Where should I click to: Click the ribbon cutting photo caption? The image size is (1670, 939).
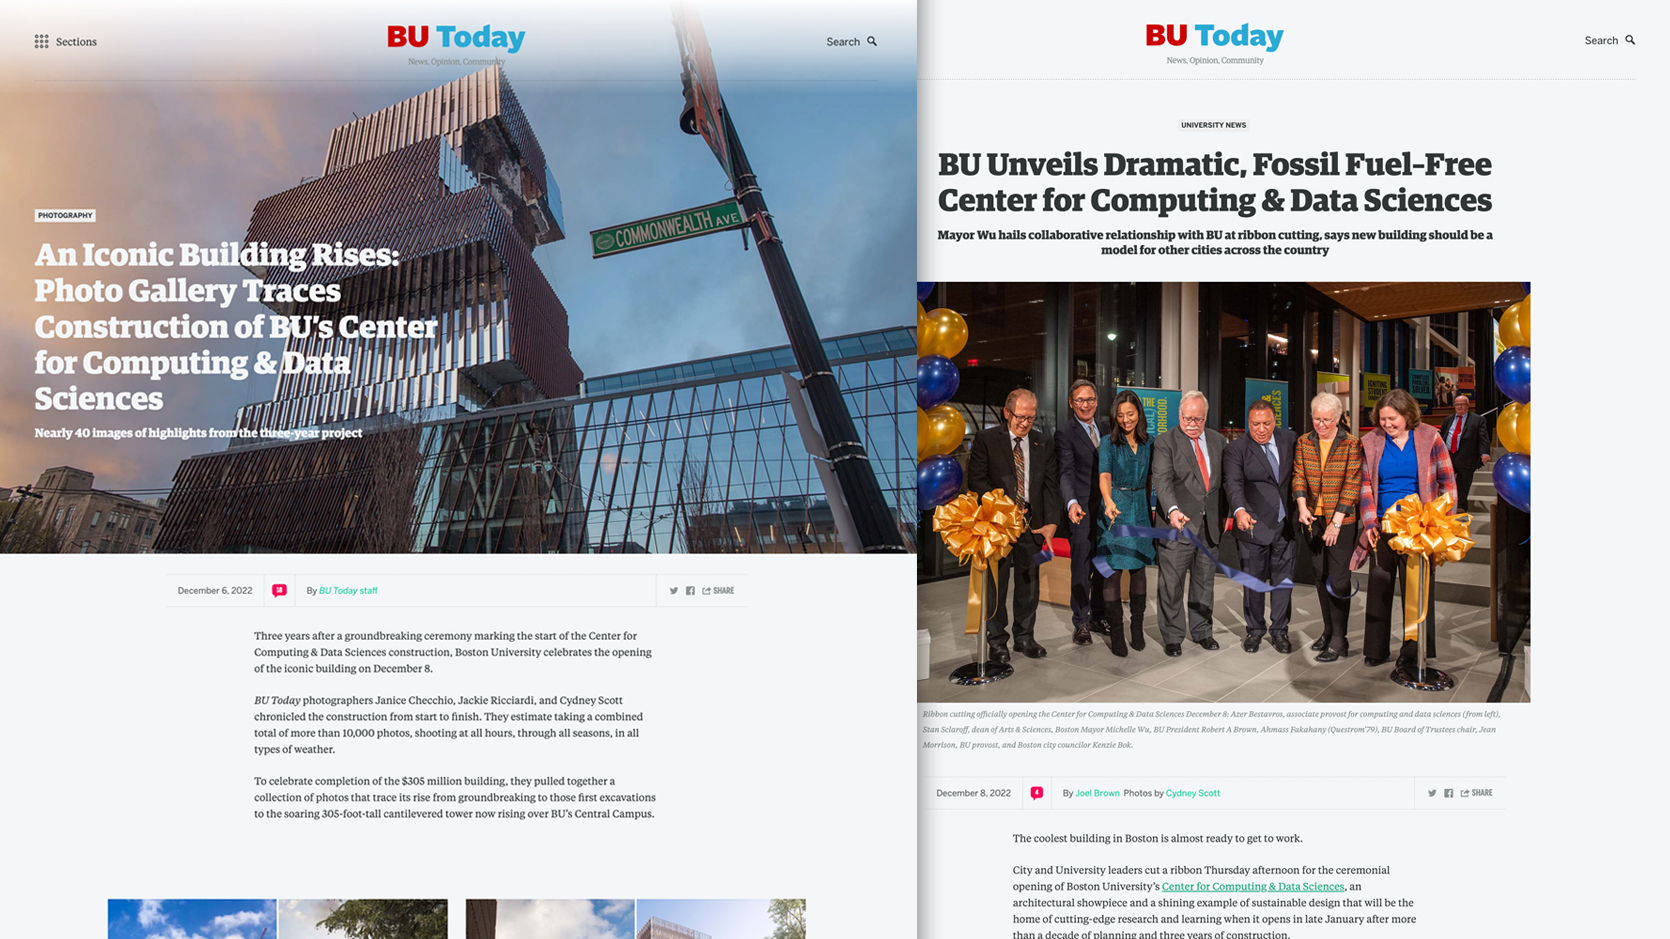click(1211, 729)
